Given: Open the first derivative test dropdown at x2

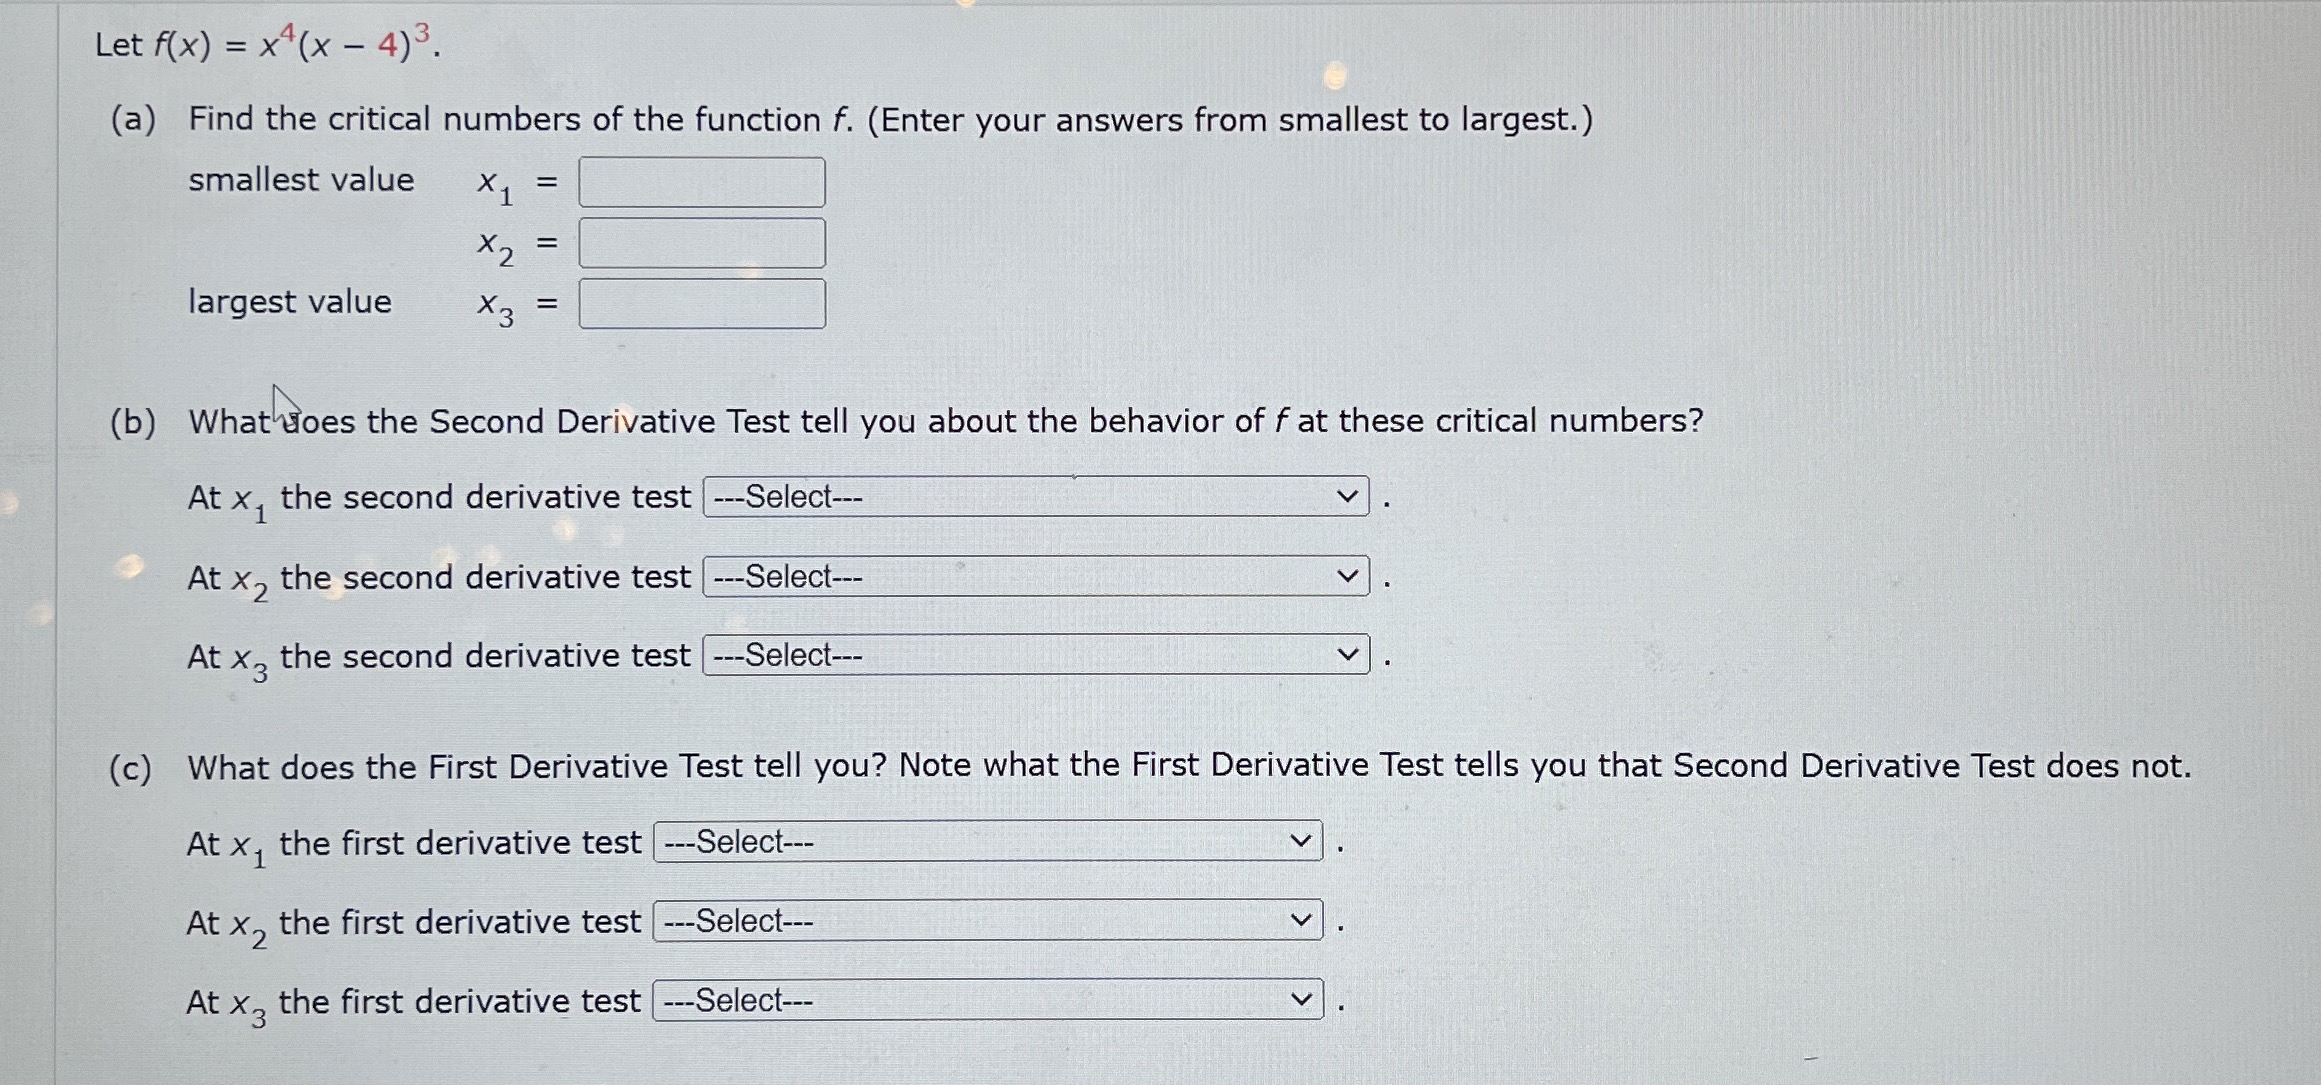Looking at the screenshot, I should click(980, 919).
